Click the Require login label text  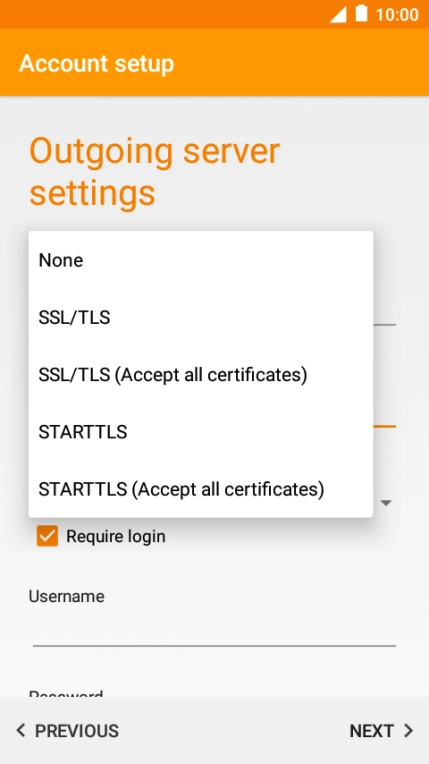(x=116, y=536)
